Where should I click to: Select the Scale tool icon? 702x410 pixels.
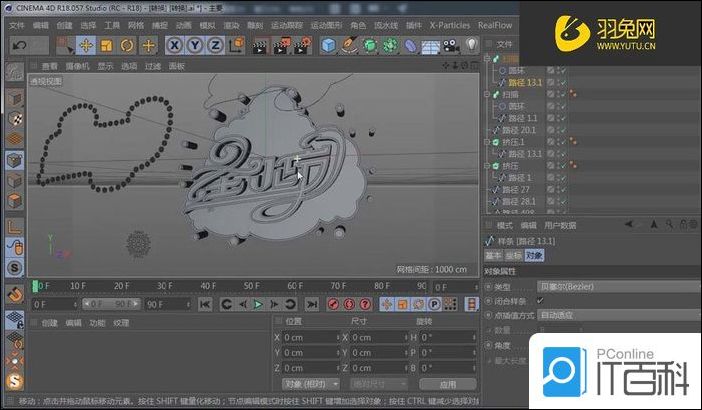click(107, 45)
